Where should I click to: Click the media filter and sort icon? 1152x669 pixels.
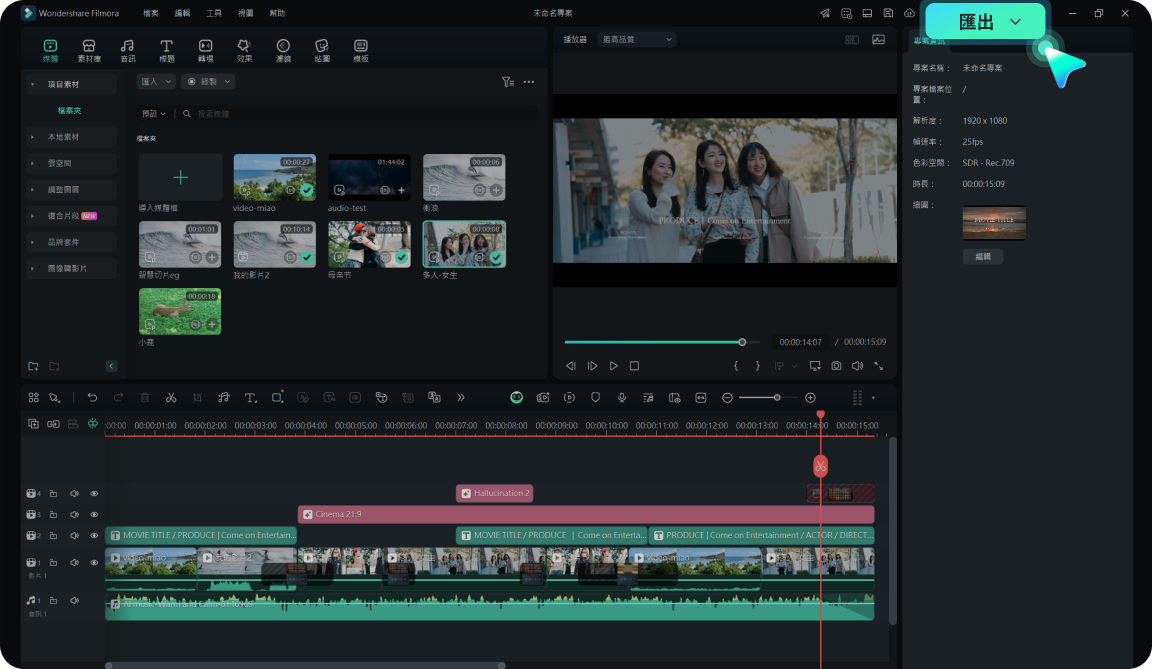pos(508,82)
